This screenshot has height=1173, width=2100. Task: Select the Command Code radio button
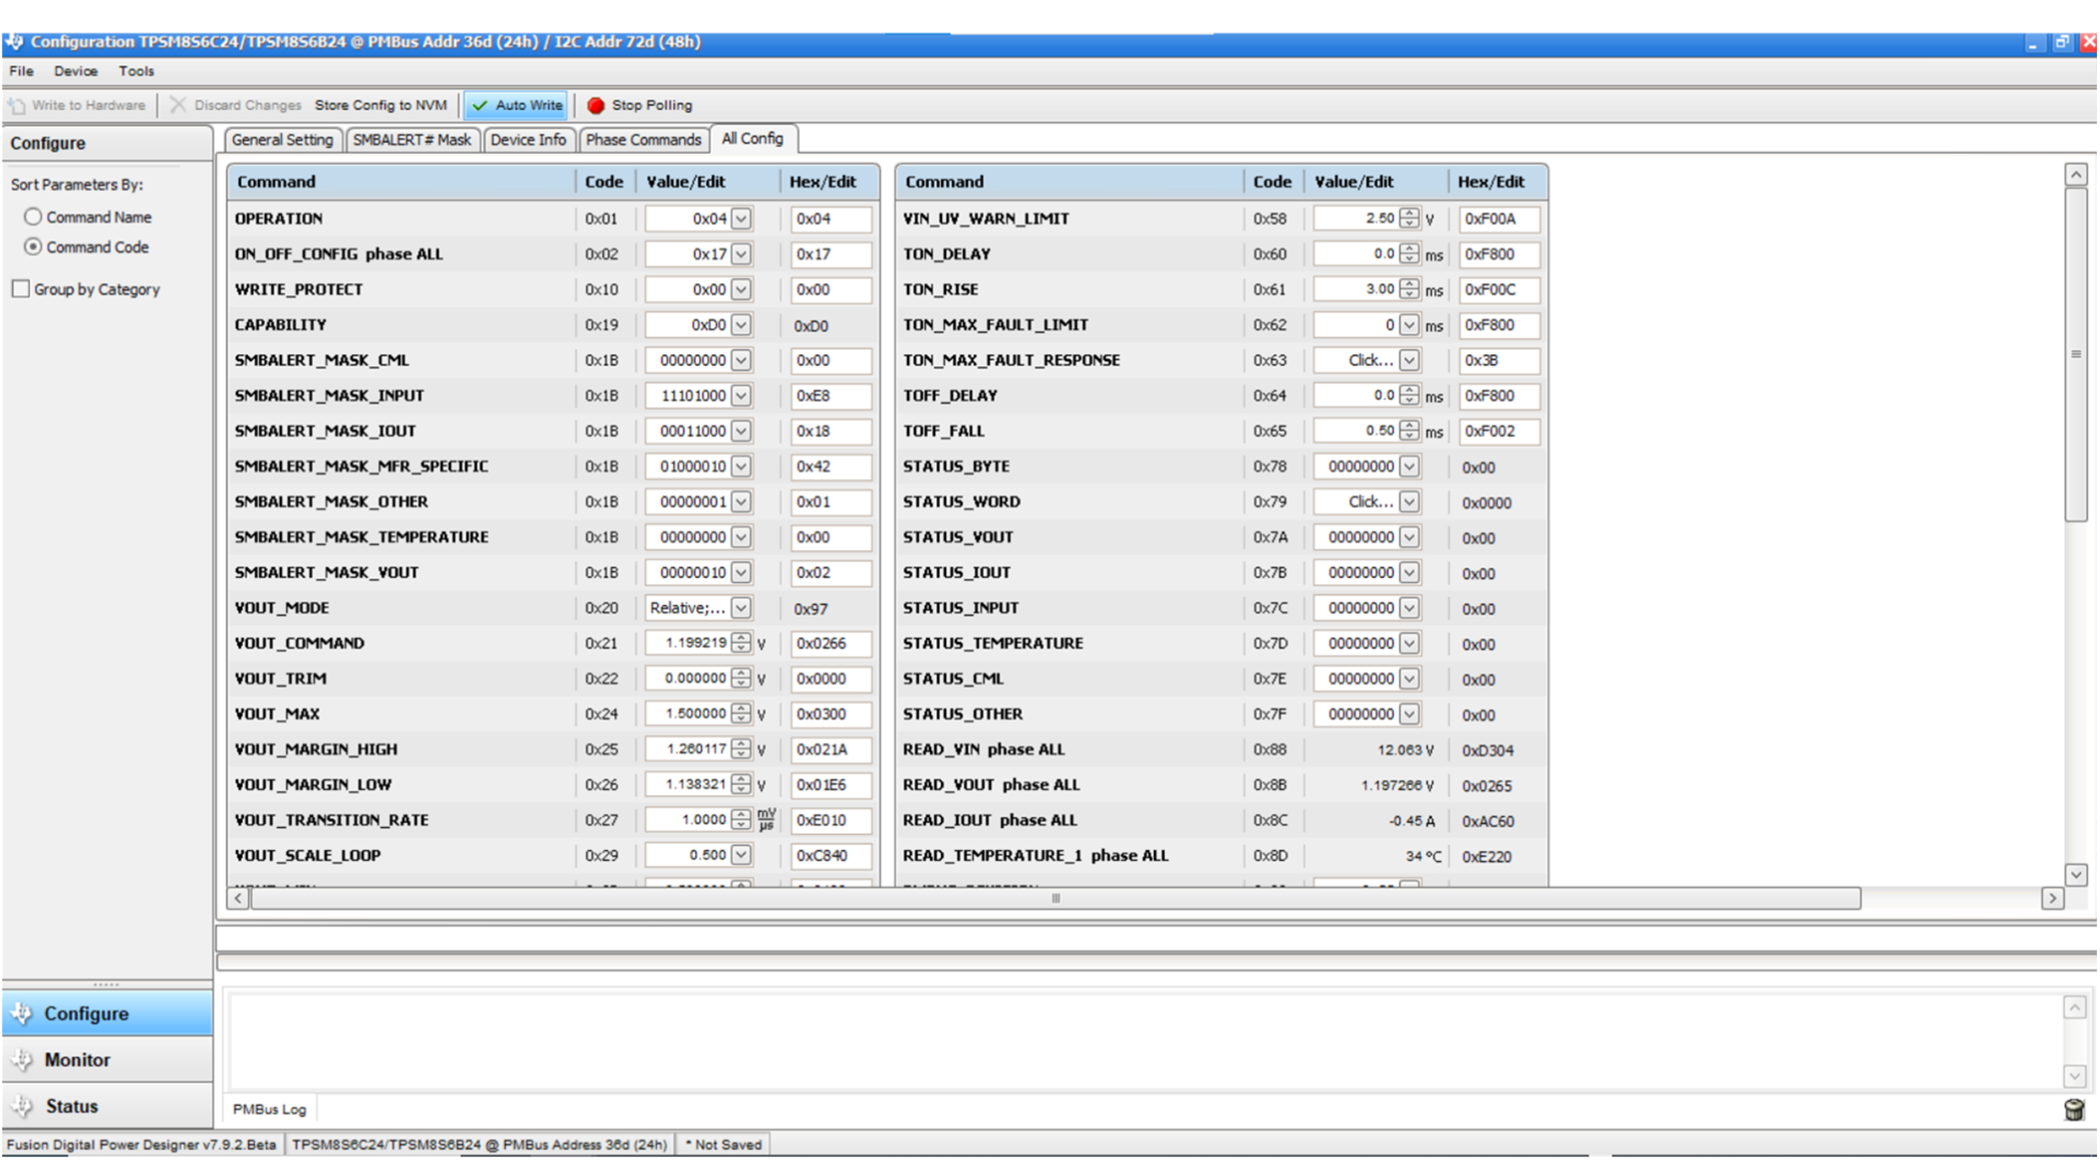(32, 246)
